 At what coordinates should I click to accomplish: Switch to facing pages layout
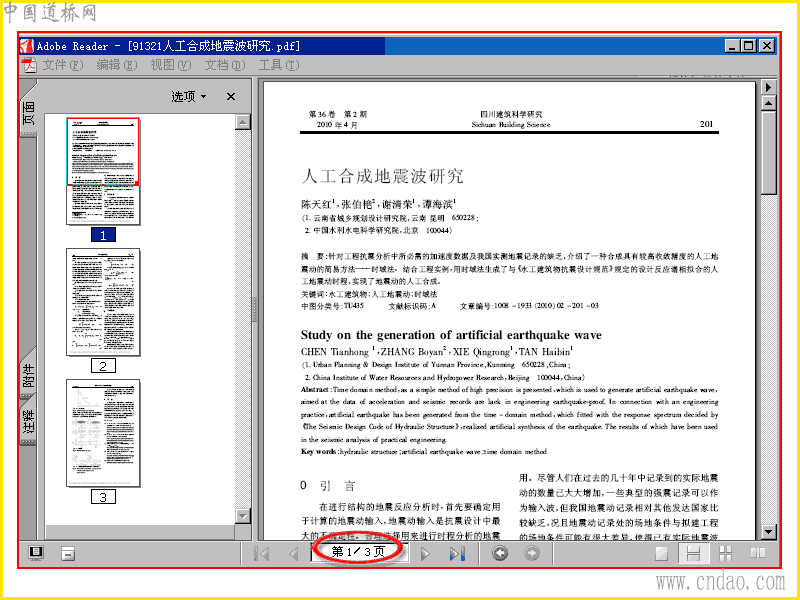tap(758, 554)
